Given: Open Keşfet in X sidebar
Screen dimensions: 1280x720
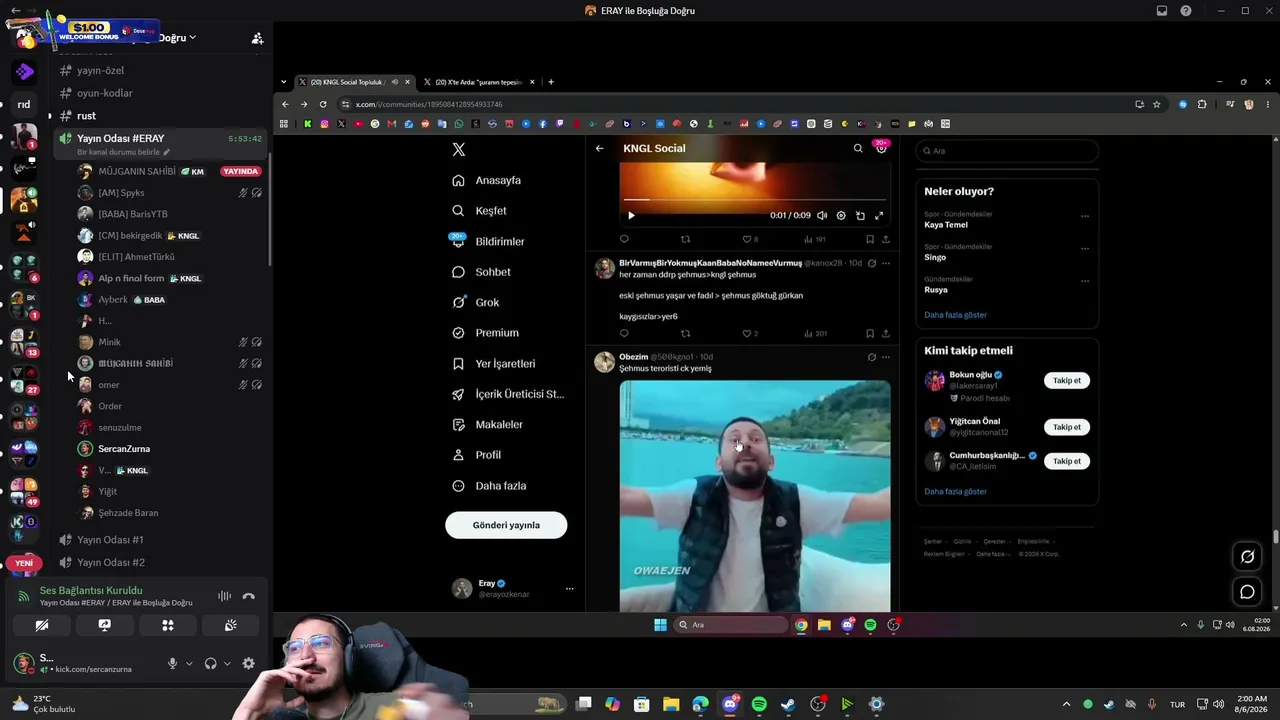Looking at the screenshot, I should (x=480, y=211).
